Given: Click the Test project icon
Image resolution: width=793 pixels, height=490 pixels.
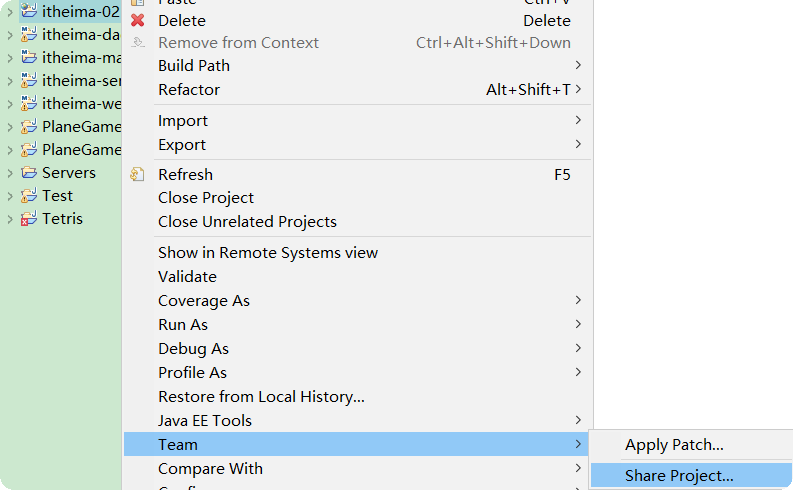Looking at the screenshot, I should [x=29, y=196].
